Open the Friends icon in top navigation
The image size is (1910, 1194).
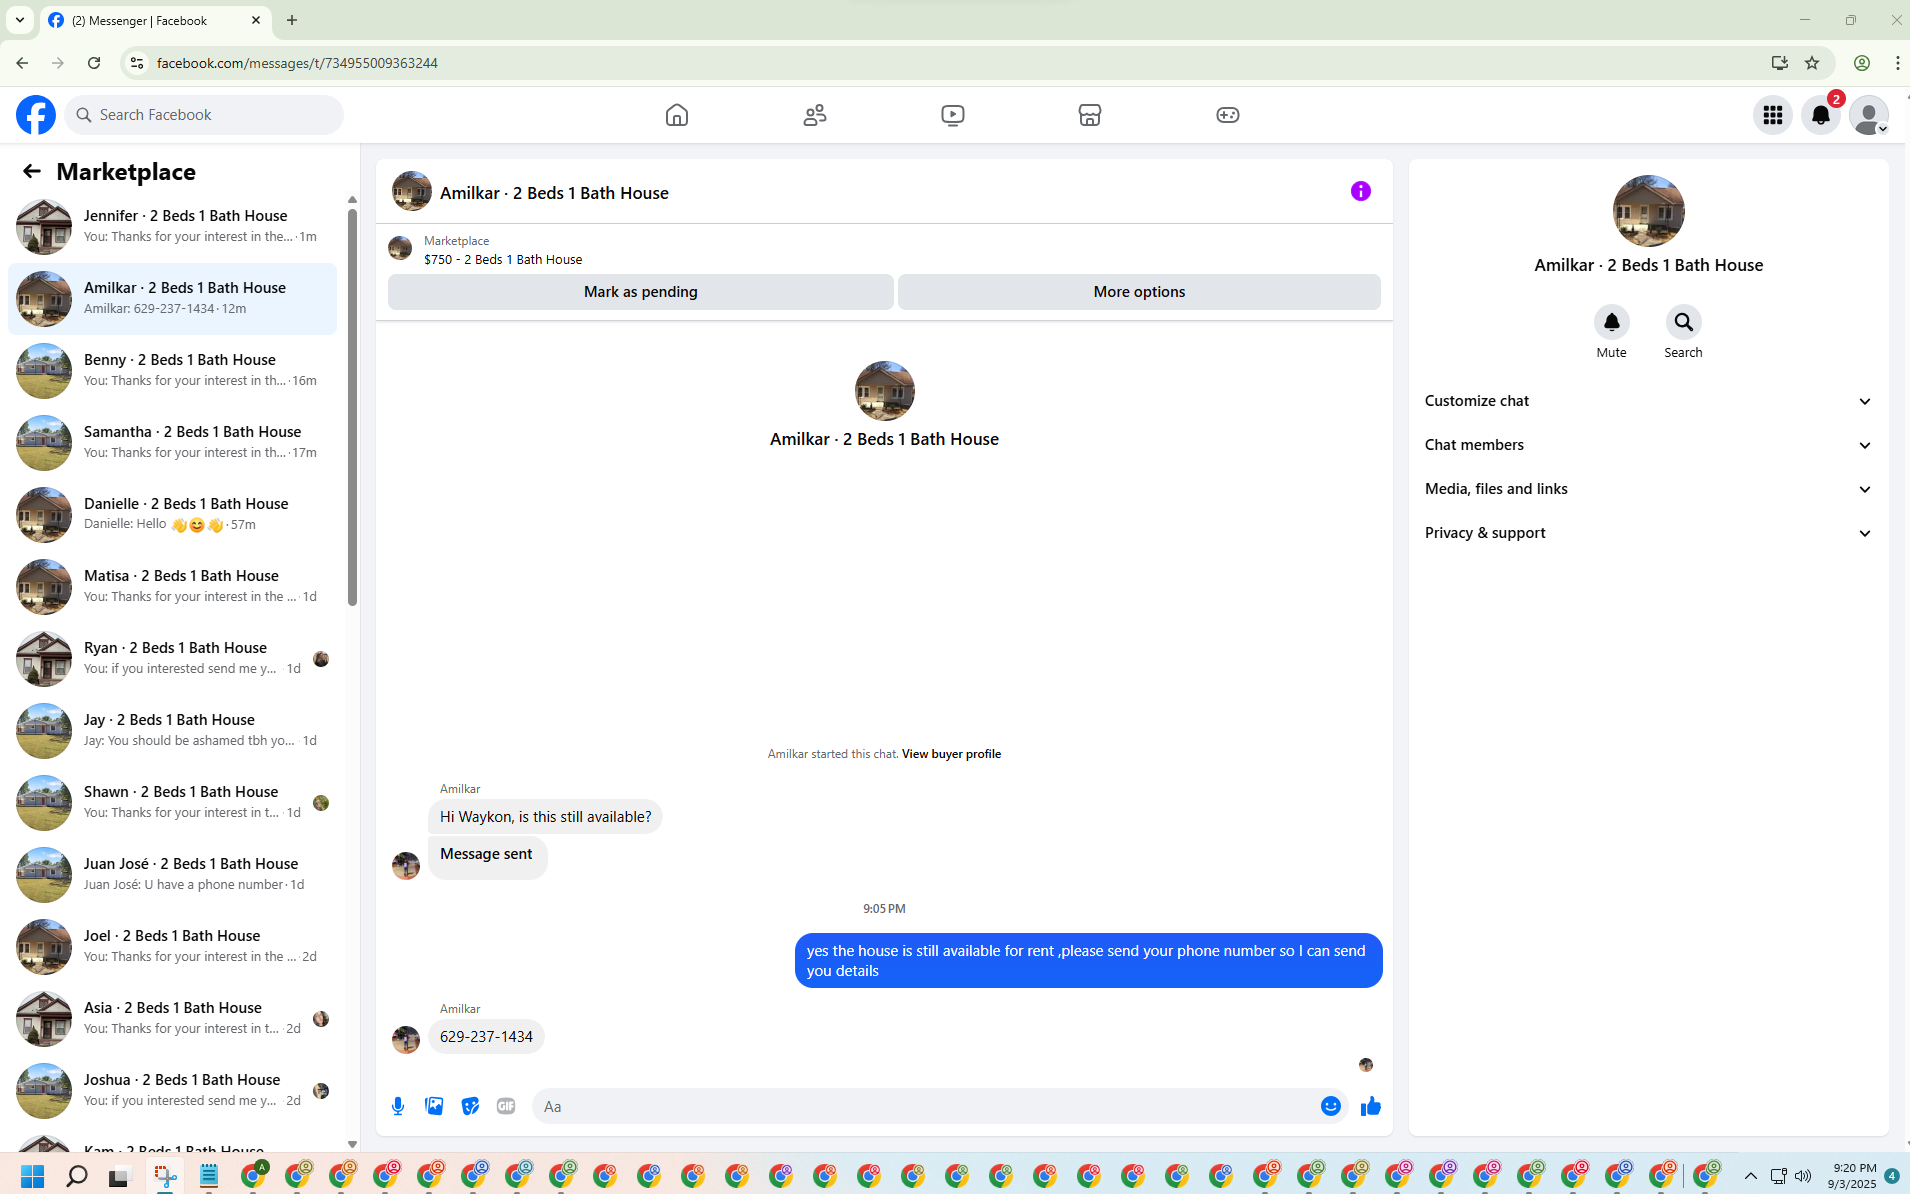[x=815, y=115]
